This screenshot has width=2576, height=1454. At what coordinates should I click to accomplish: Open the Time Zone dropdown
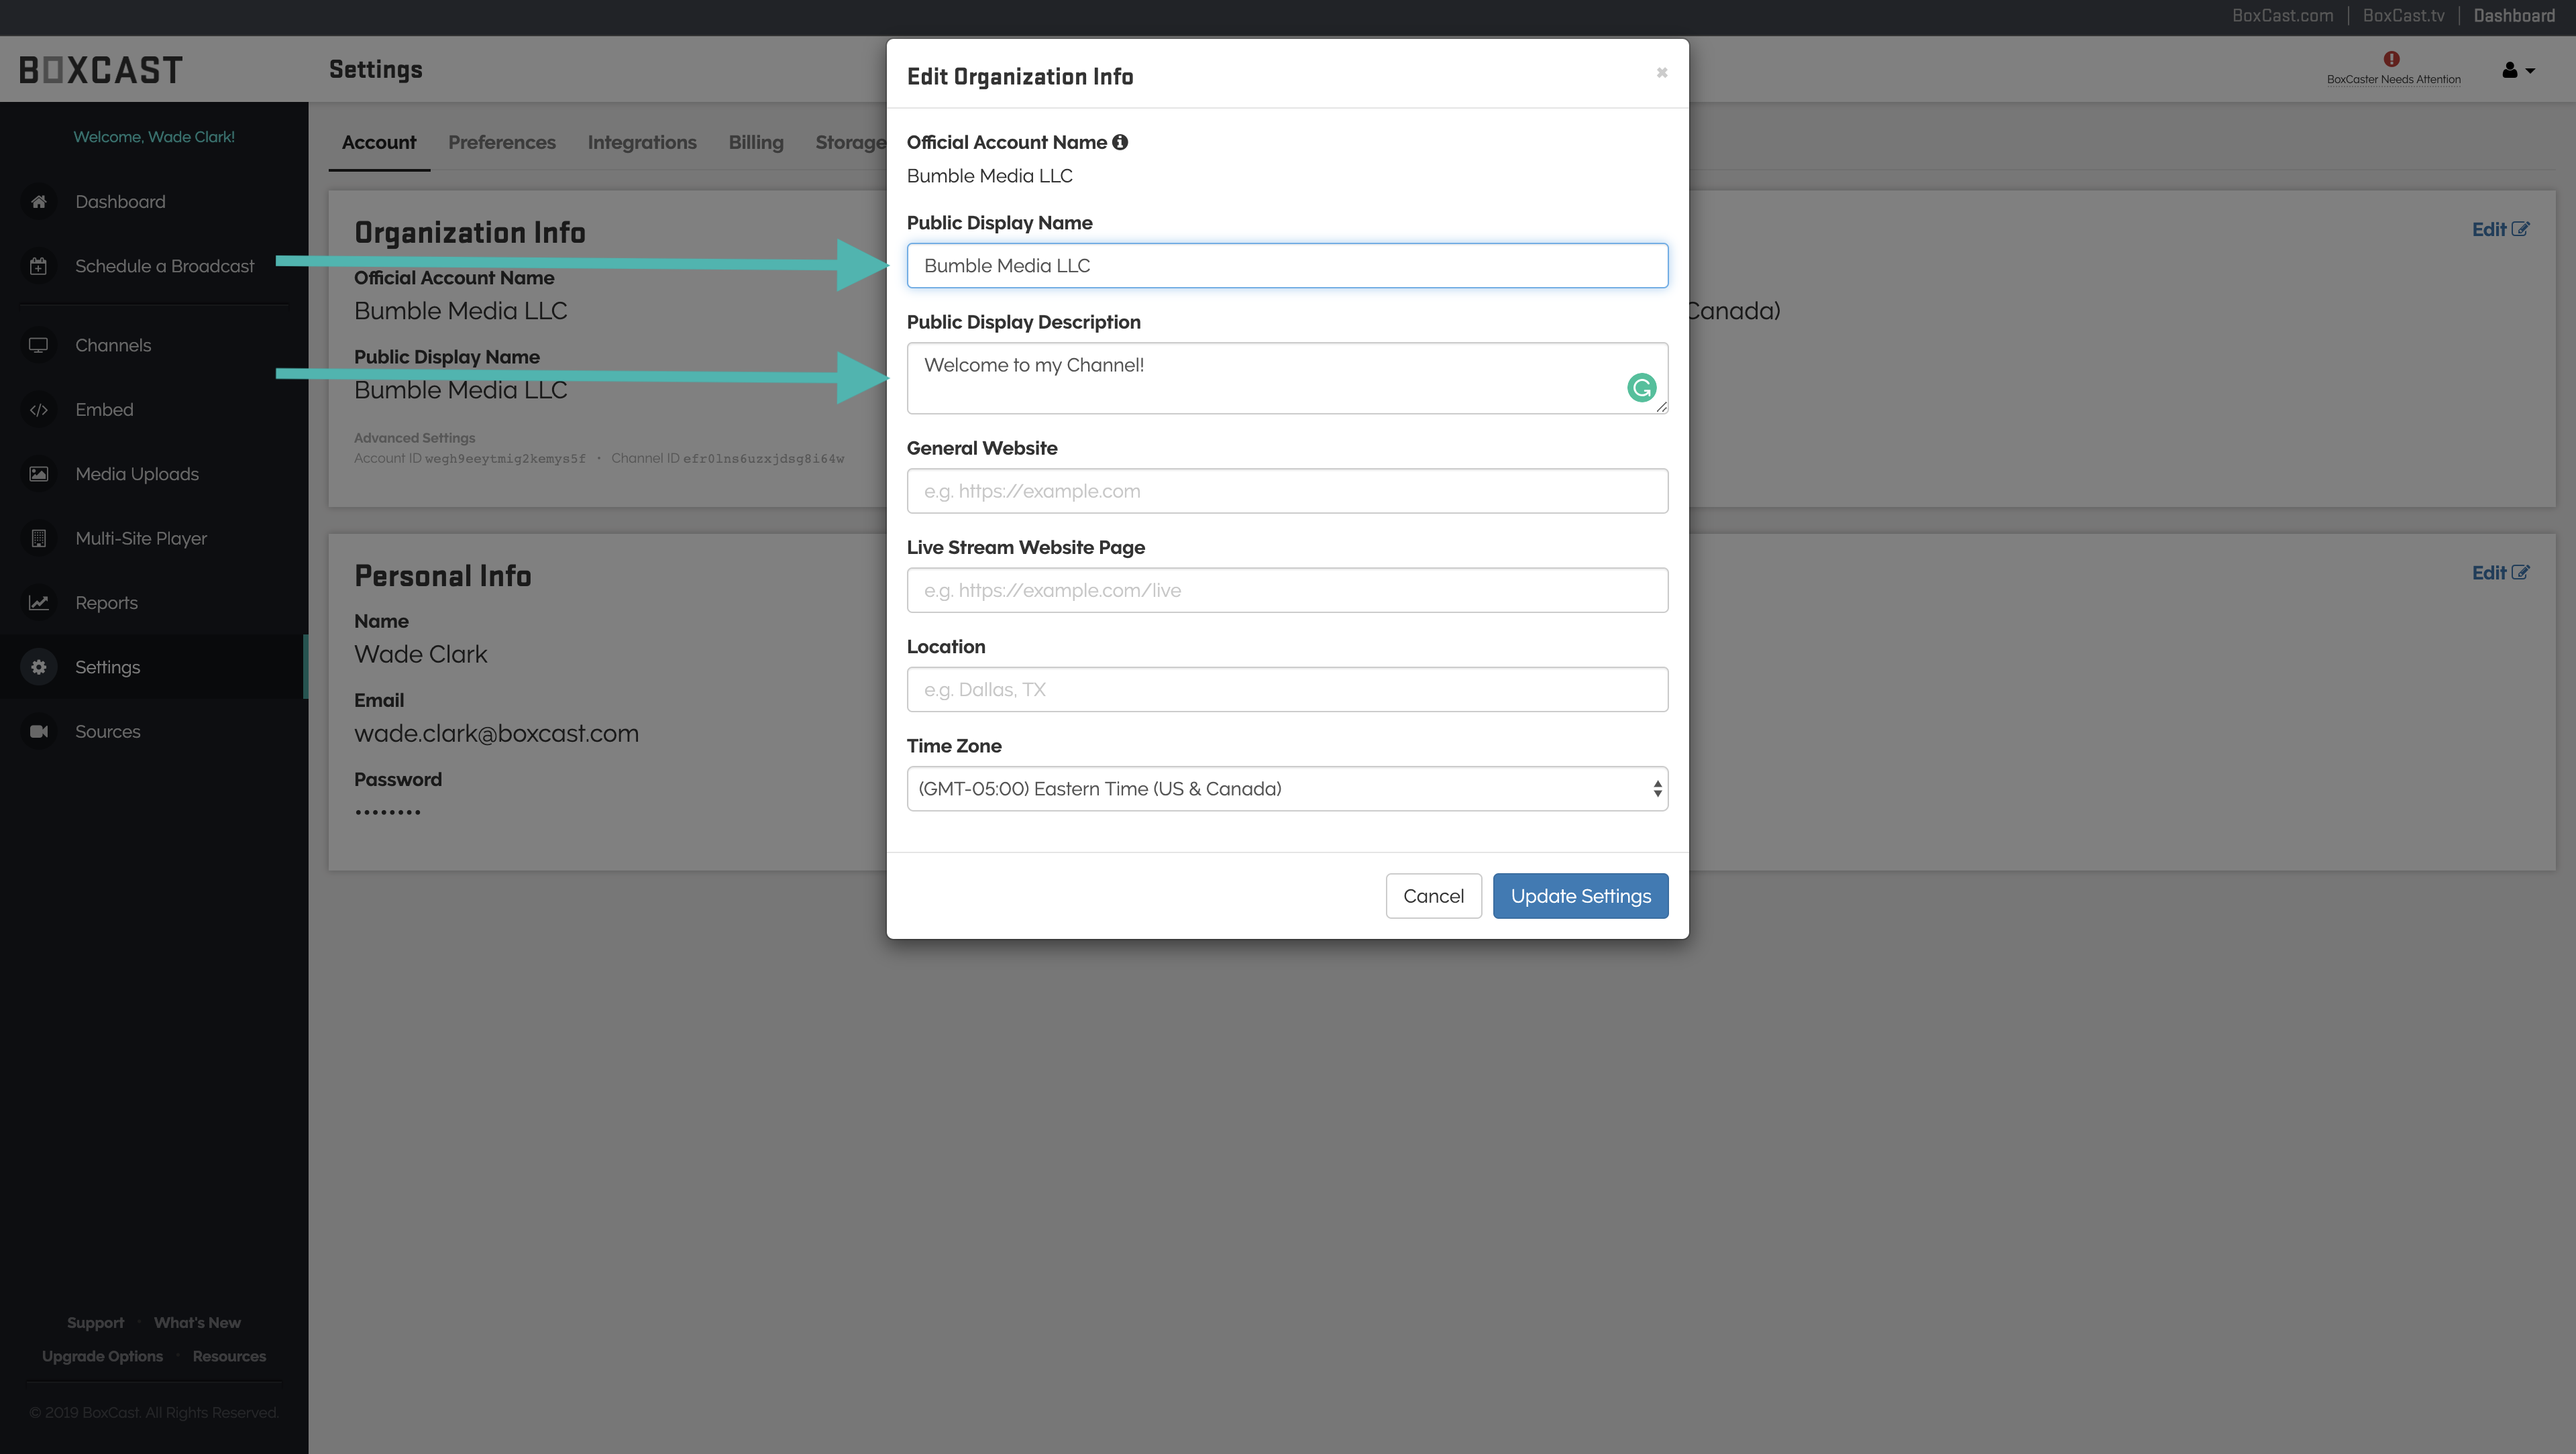[x=1286, y=789]
